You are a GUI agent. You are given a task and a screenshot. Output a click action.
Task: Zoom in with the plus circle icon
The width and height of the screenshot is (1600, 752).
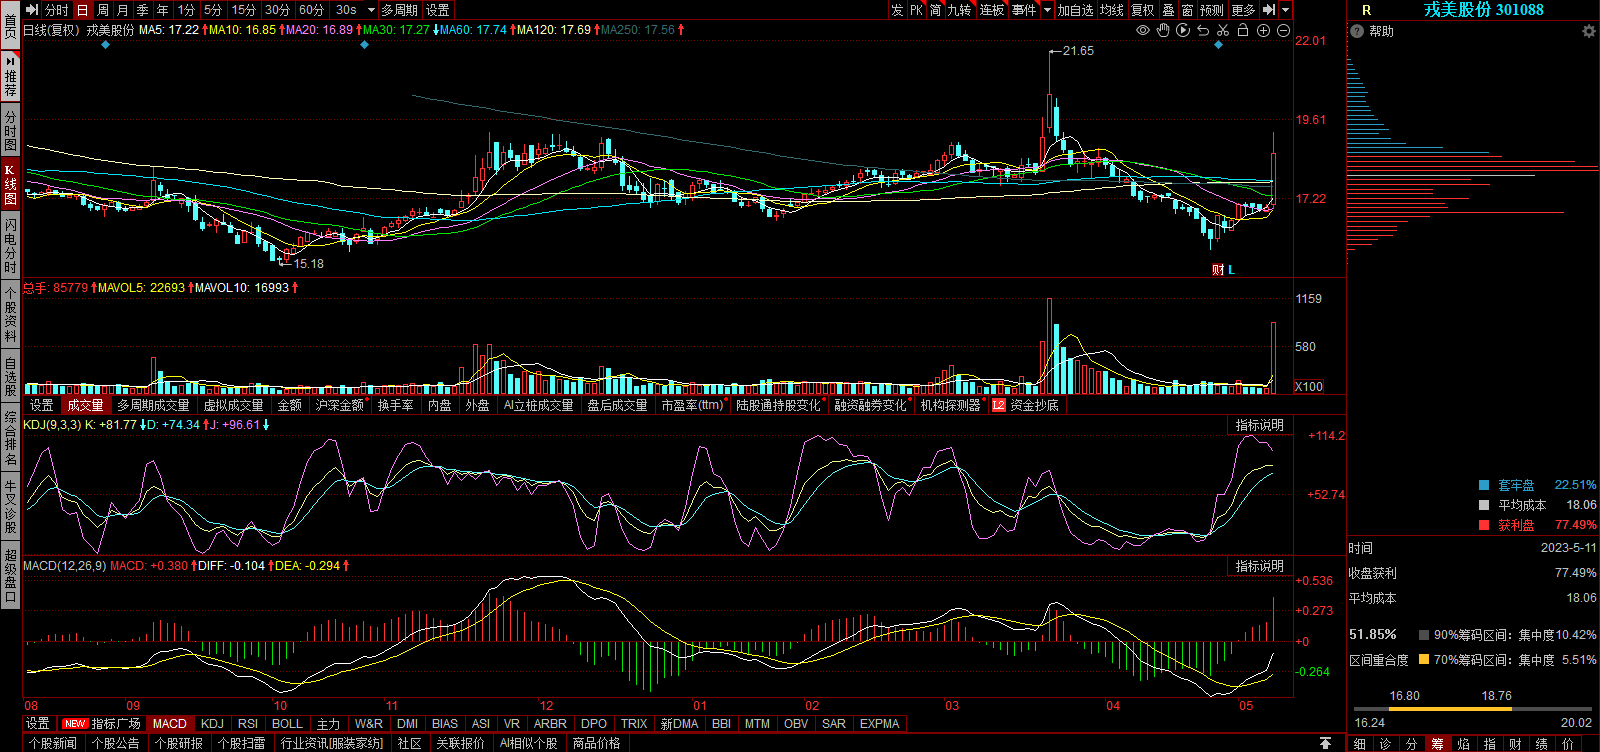coord(1263,30)
